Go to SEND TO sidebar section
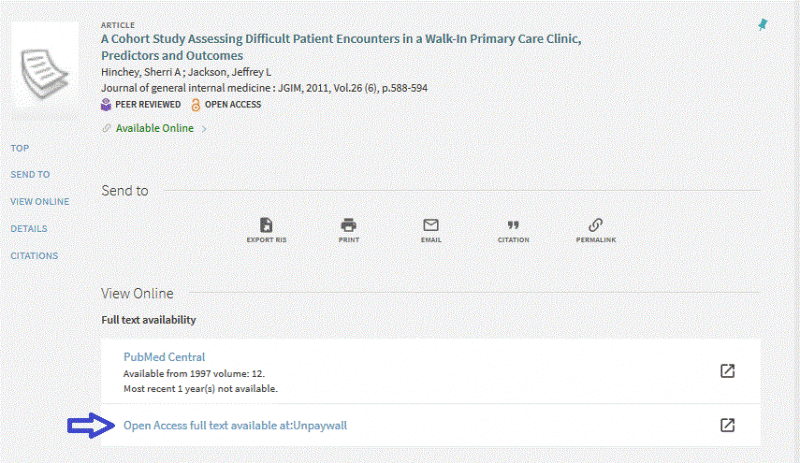This screenshot has height=463, width=800. [30, 175]
